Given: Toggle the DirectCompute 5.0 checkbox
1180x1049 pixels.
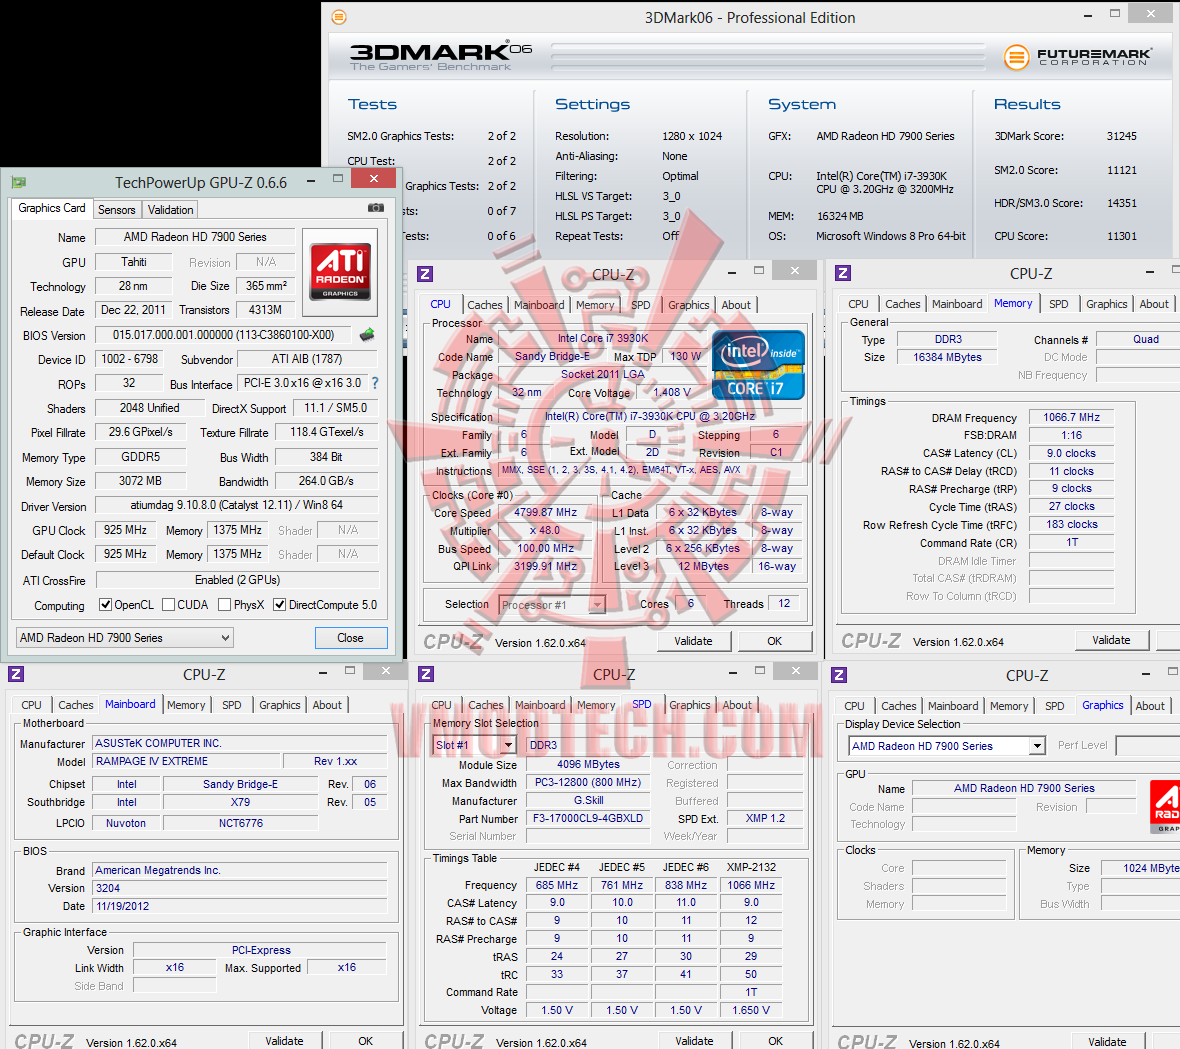Looking at the screenshot, I should 279,605.
